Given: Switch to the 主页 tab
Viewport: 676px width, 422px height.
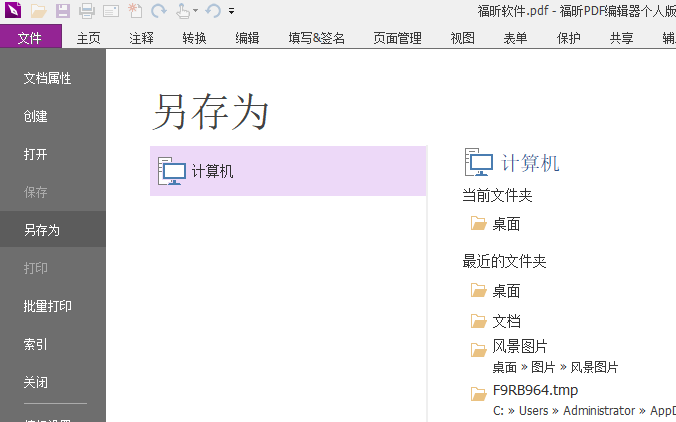Looking at the screenshot, I should pyautogui.click(x=88, y=38).
